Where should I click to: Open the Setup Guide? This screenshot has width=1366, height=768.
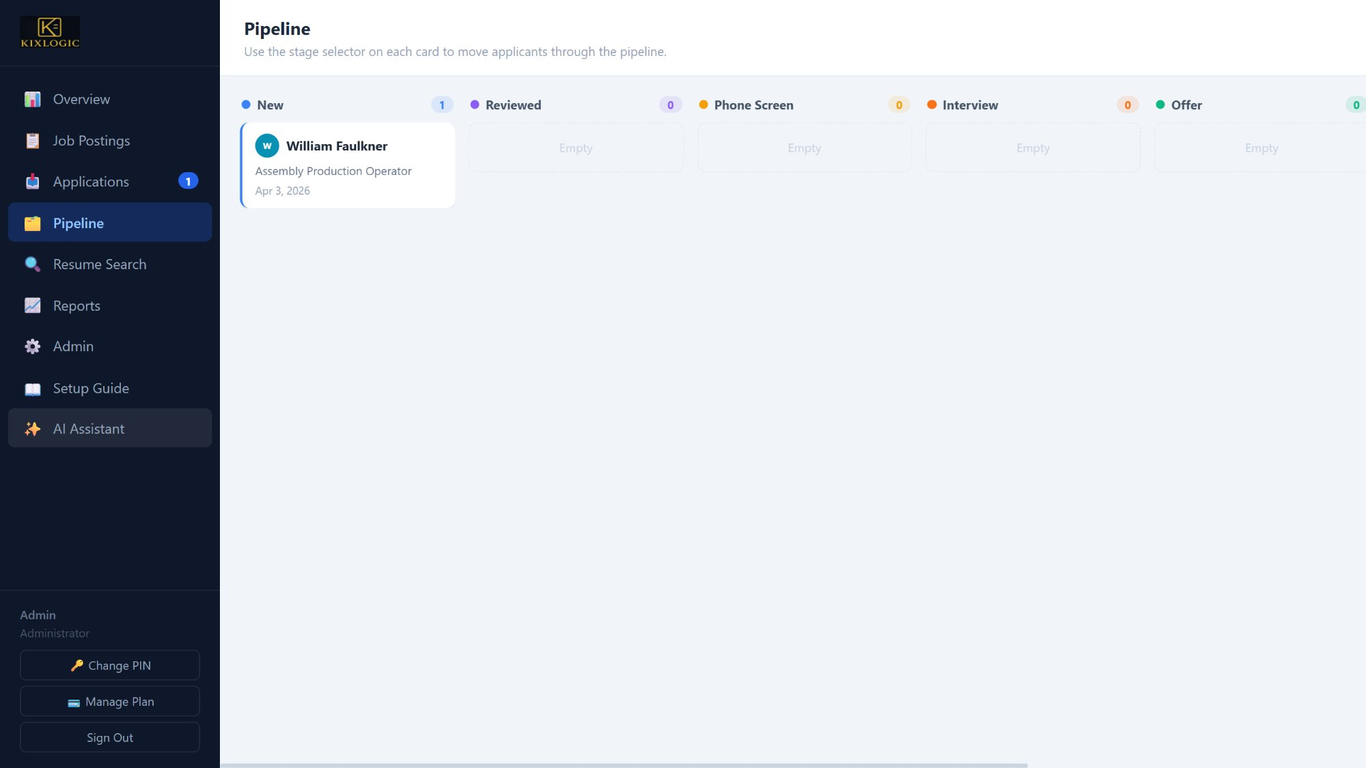pos(110,388)
